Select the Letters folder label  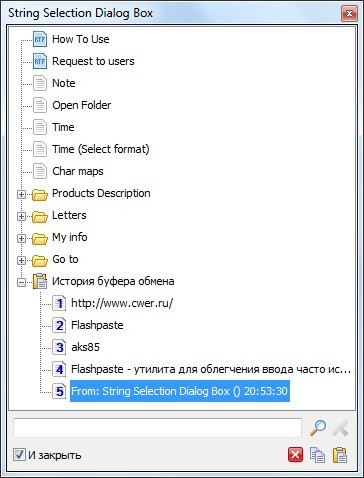coord(69,215)
